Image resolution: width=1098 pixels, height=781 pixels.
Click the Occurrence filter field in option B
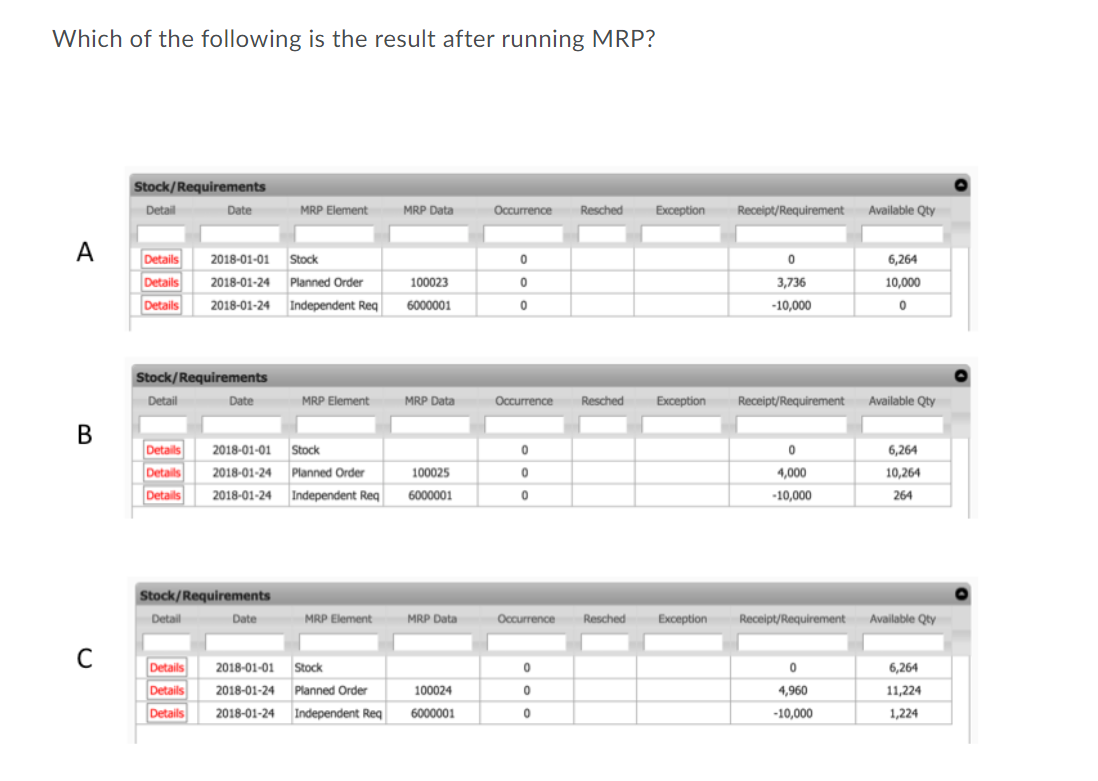pyautogui.click(x=523, y=423)
